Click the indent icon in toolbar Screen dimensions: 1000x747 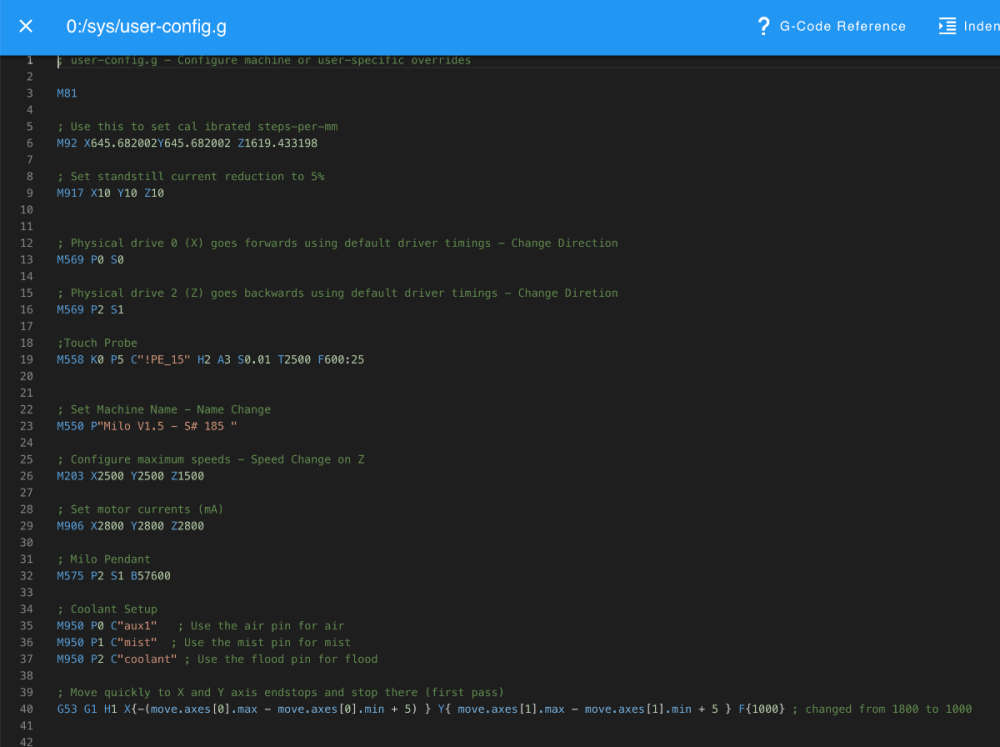(947, 26)
